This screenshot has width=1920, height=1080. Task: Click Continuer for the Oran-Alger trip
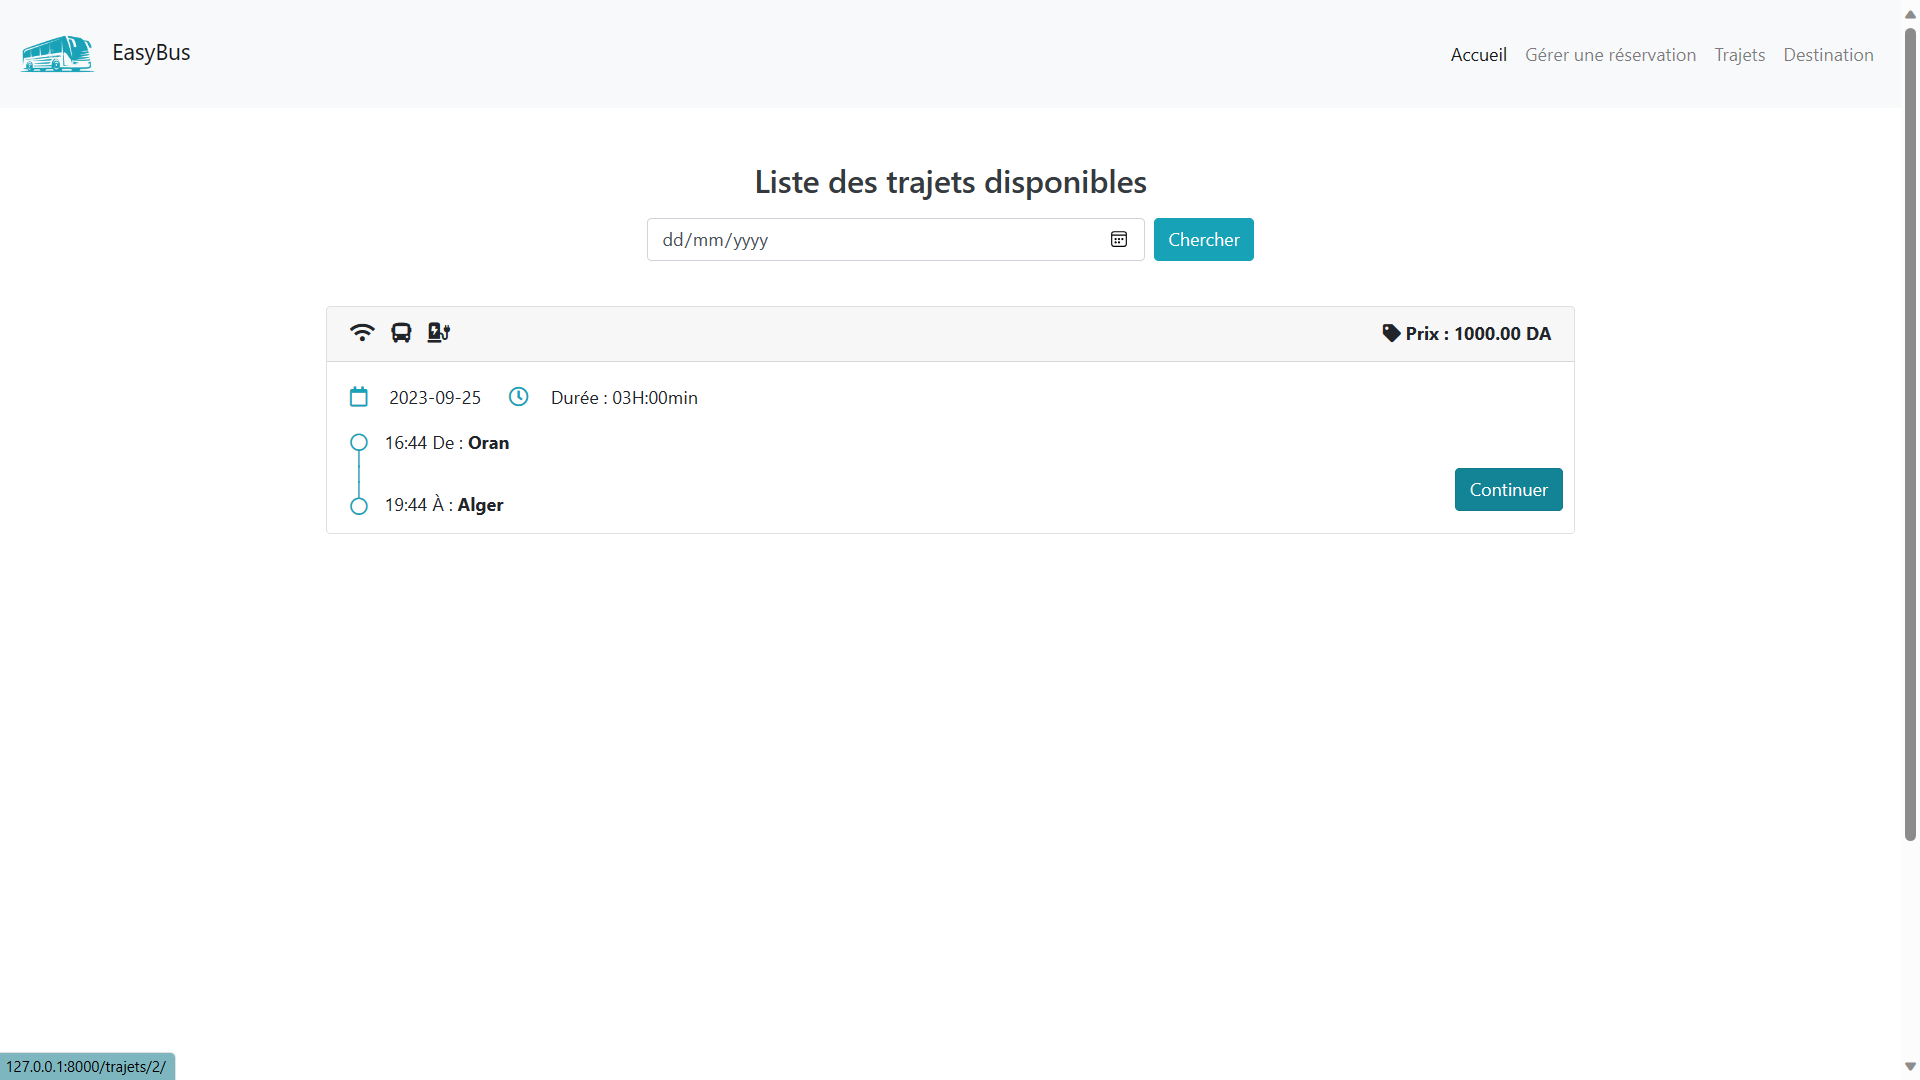1508,489
